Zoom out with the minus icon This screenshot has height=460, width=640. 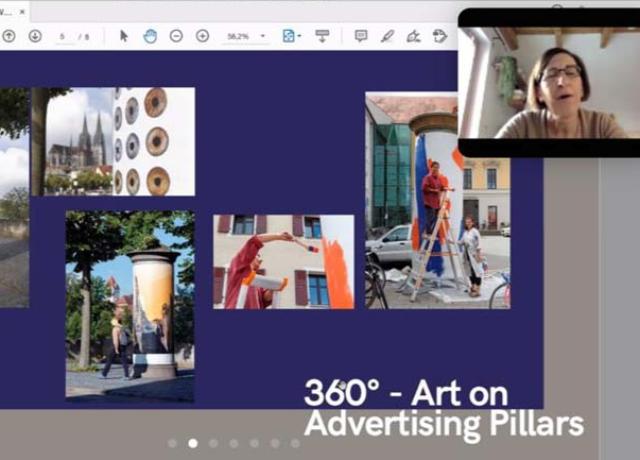tap(176, 36)
